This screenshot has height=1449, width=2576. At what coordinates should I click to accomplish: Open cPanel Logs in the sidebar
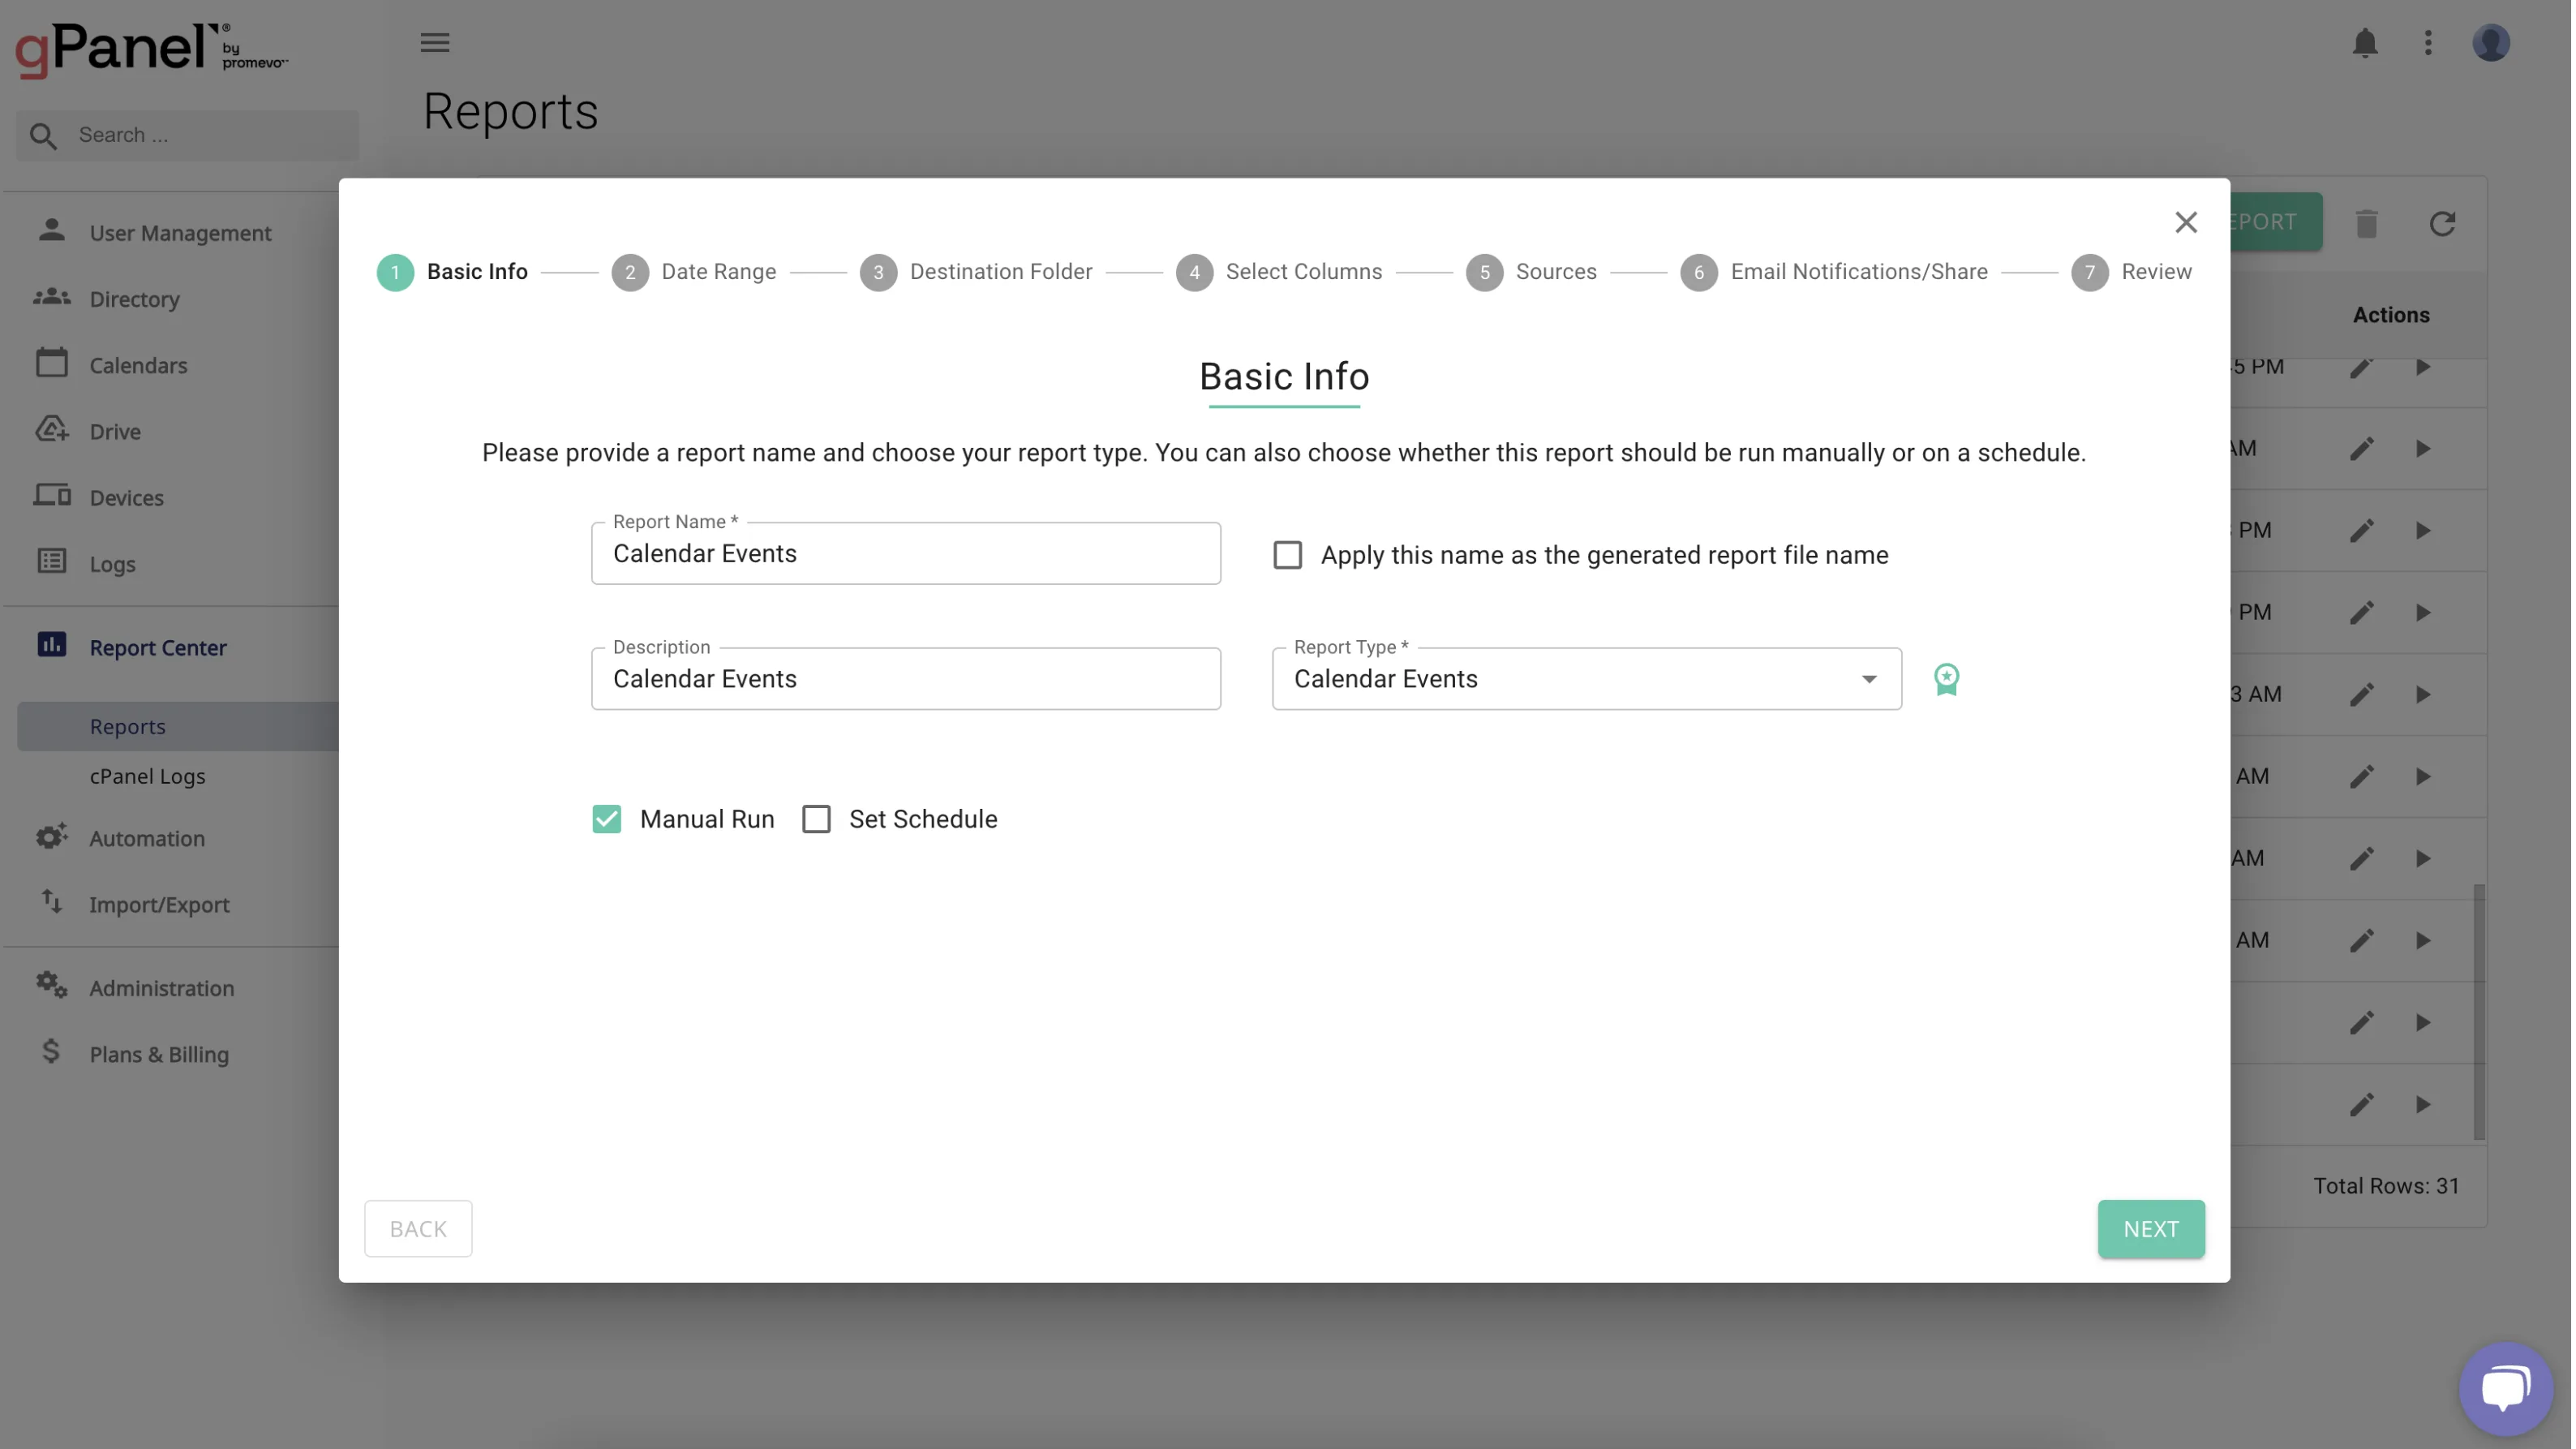pos(148,776)
